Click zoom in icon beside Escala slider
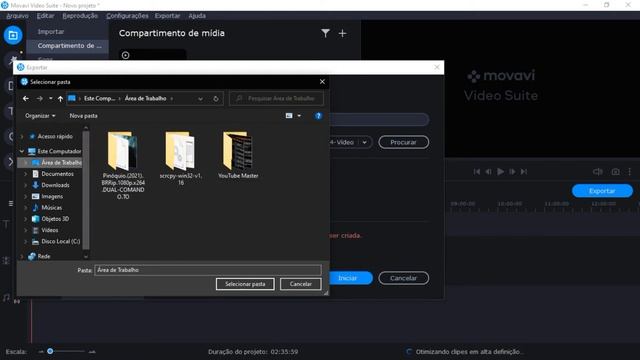Screen dimensions: 640x360 tap(92, 351)
